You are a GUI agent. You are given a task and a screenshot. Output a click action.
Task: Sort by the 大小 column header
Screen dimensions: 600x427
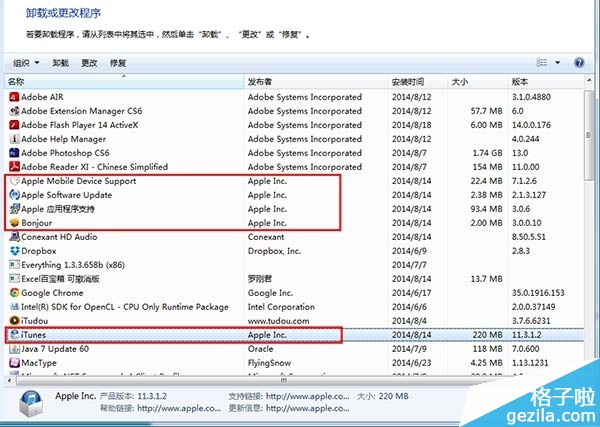[x=478, y=81]
